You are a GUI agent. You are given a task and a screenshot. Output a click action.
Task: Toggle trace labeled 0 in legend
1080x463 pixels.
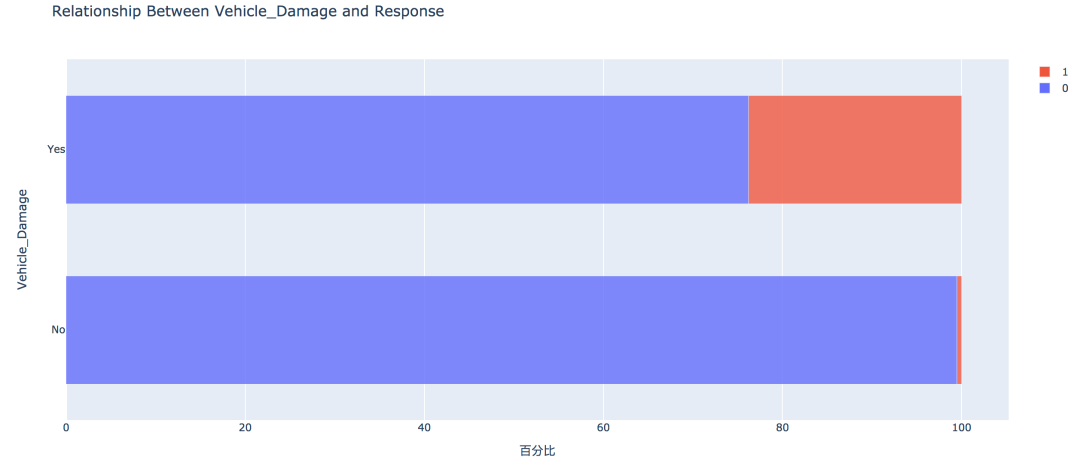pyautogui.click(x=1065, y=88)
